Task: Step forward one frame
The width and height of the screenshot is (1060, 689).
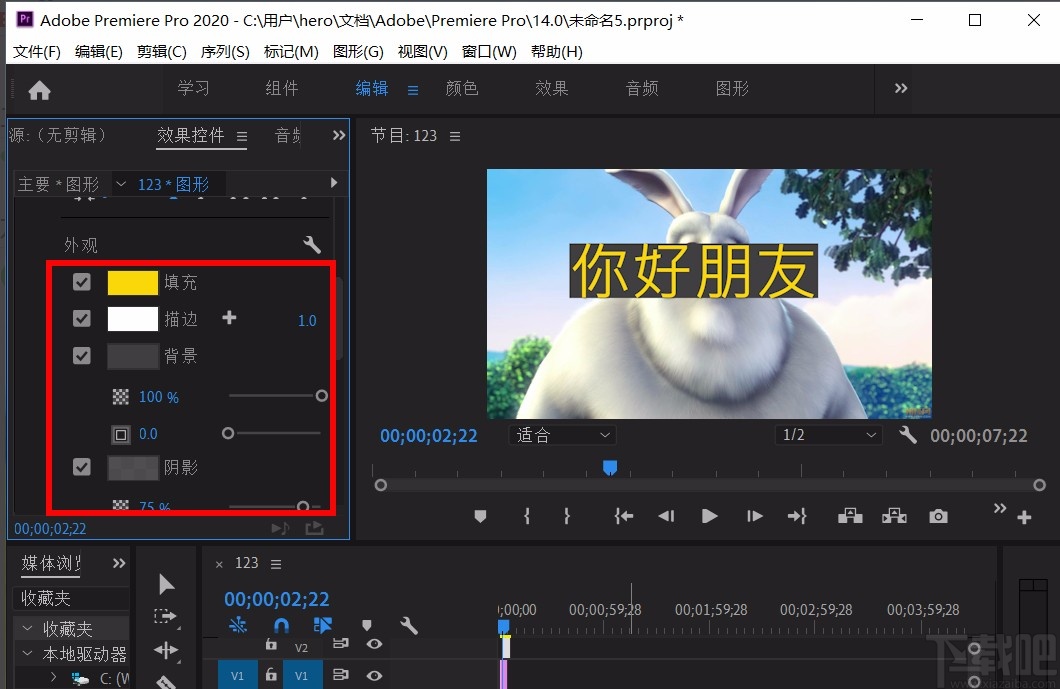Action: [x=754, y=517]
